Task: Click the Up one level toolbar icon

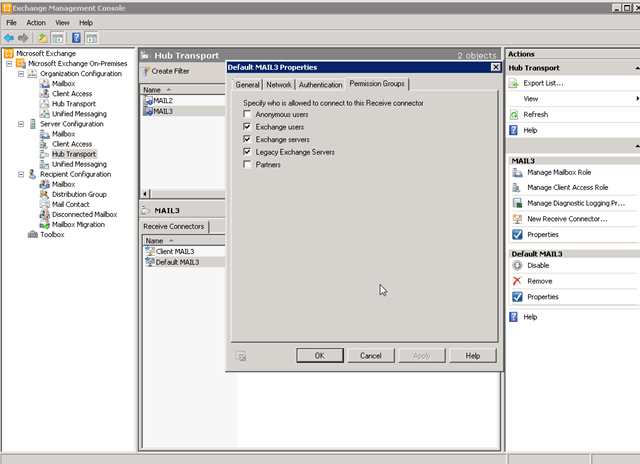Action: (42, 38)
